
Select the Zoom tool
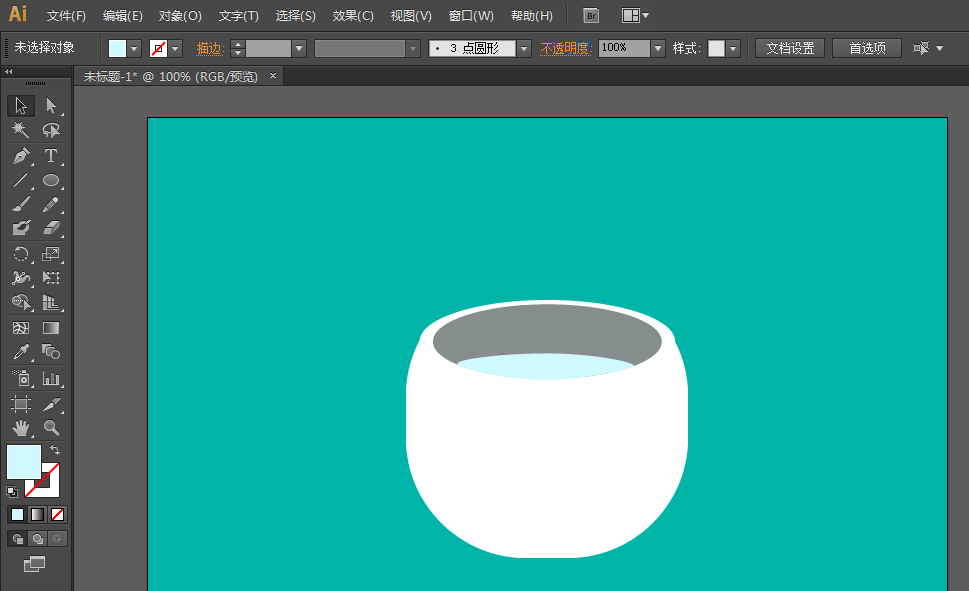pos(51,428)
